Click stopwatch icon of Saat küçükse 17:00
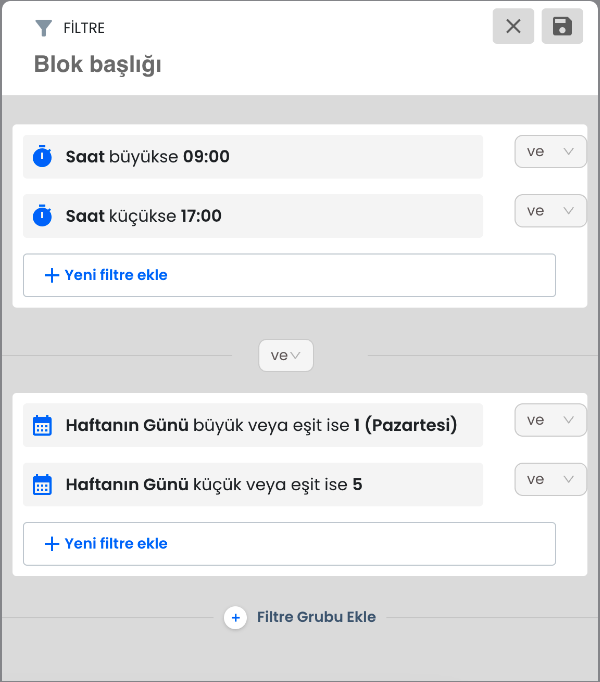The height and width of the screenshot is (682, 600). point(42,216)
